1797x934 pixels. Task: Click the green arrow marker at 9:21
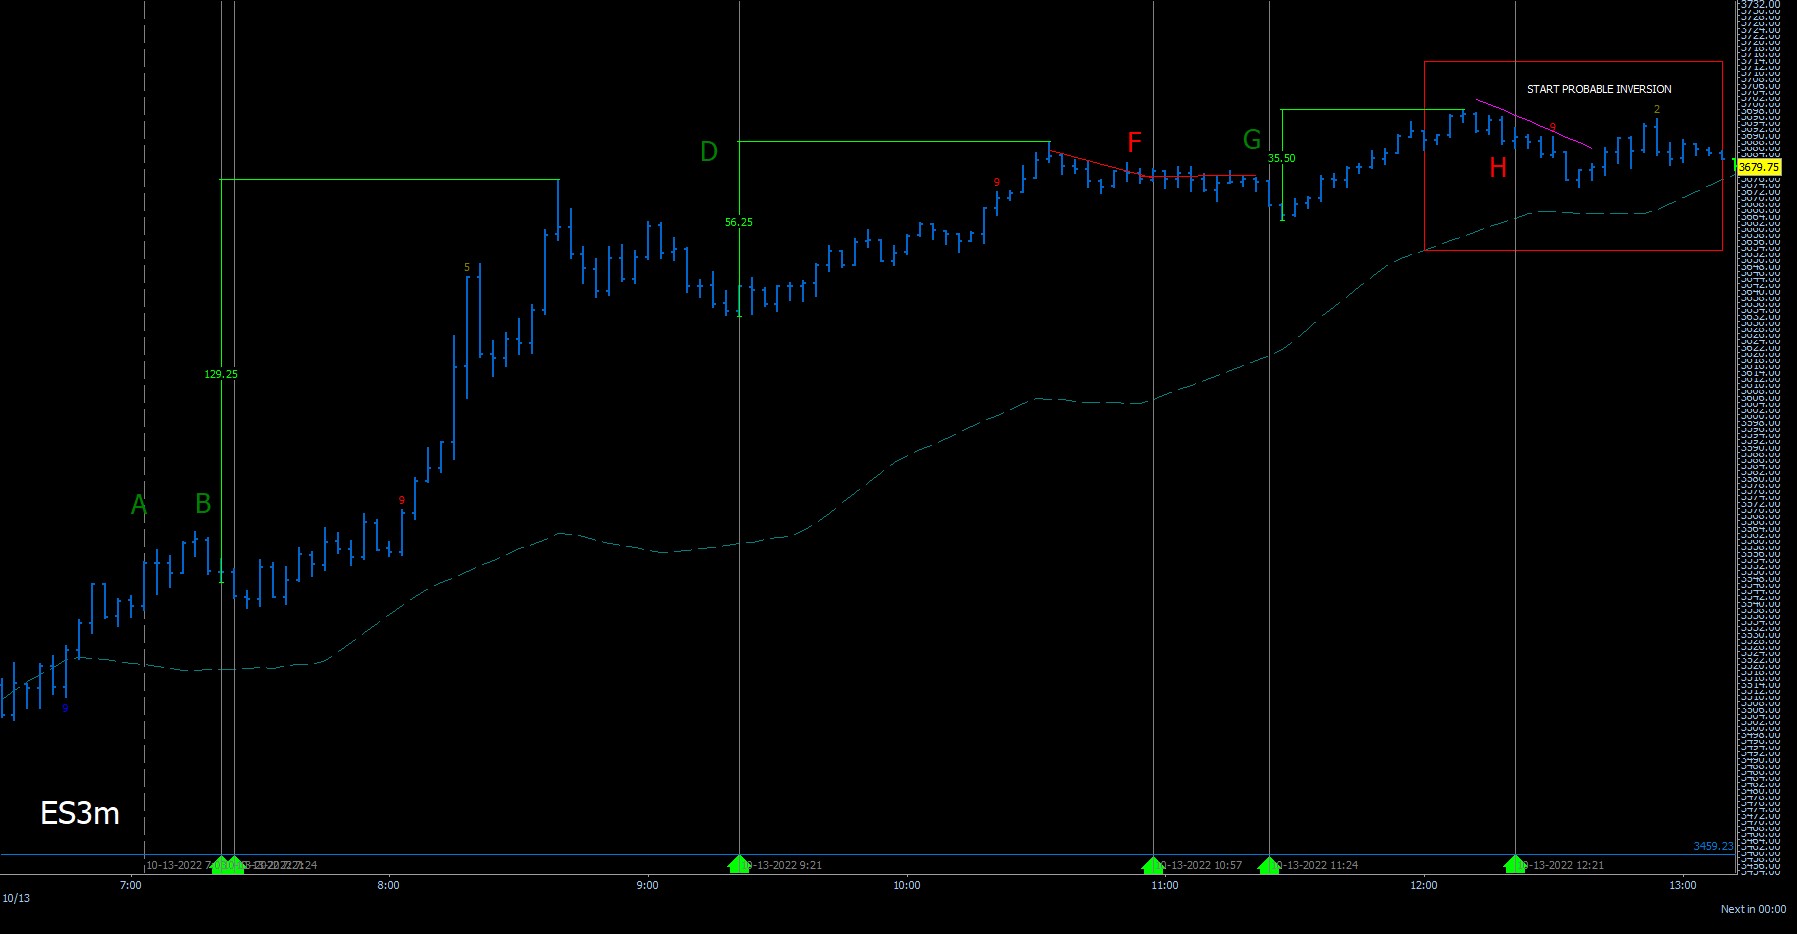pyautogui.click(x=739, y=865)
